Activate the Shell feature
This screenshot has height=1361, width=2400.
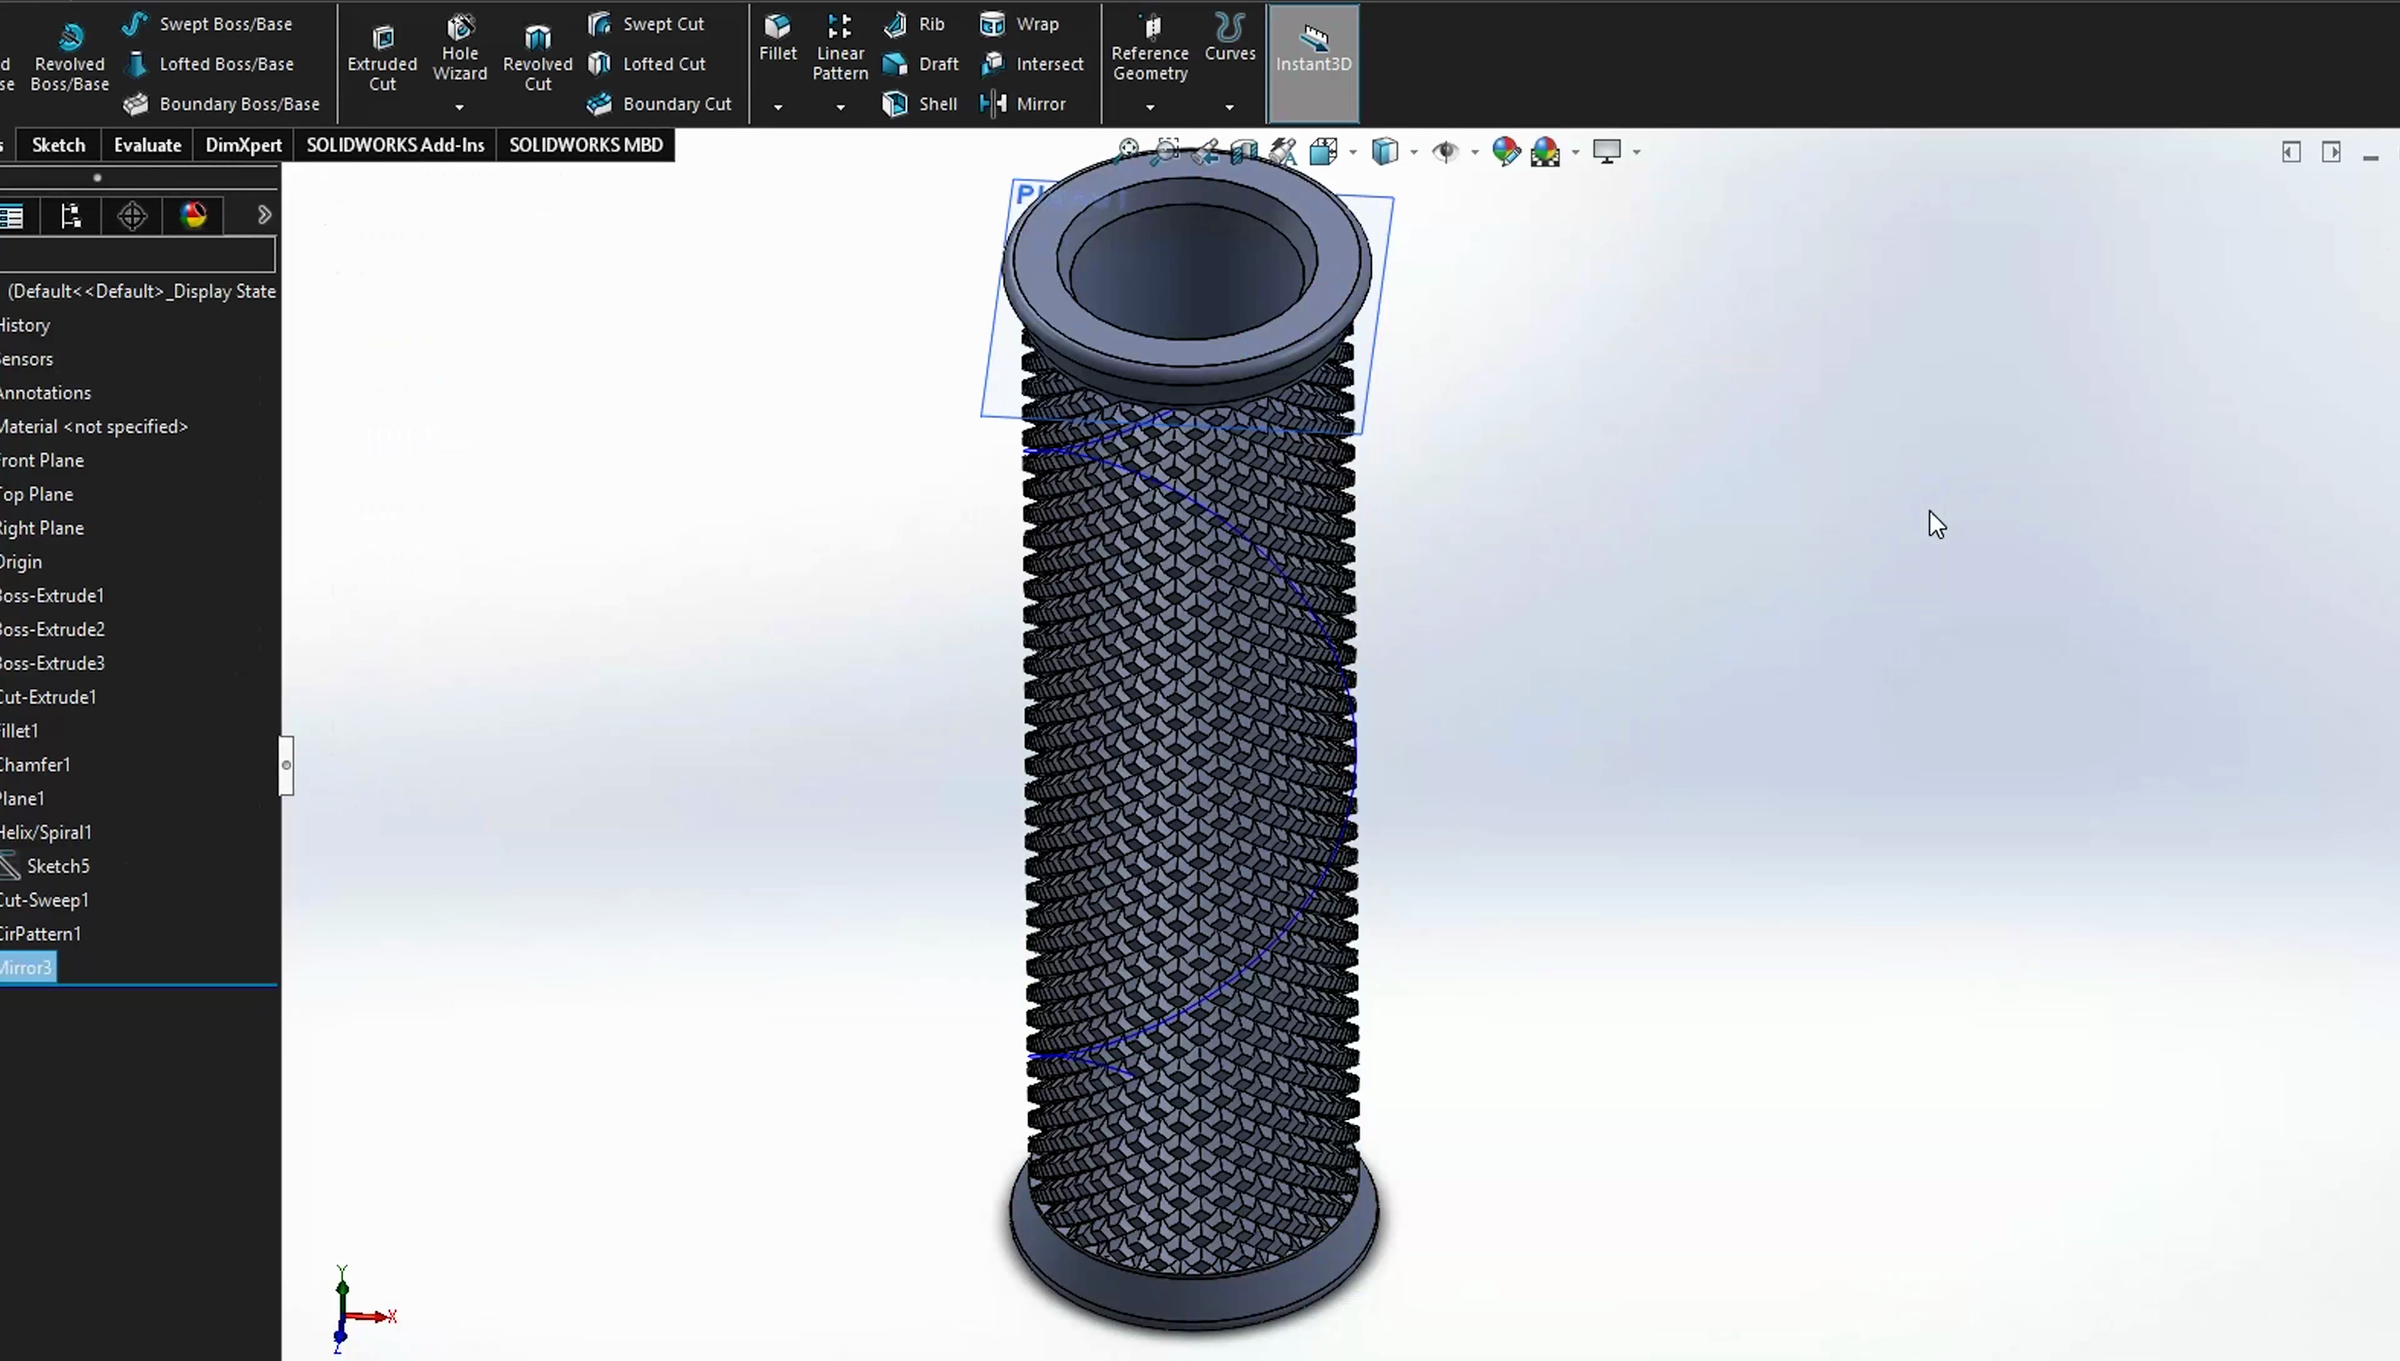click(x=918, y=103)
